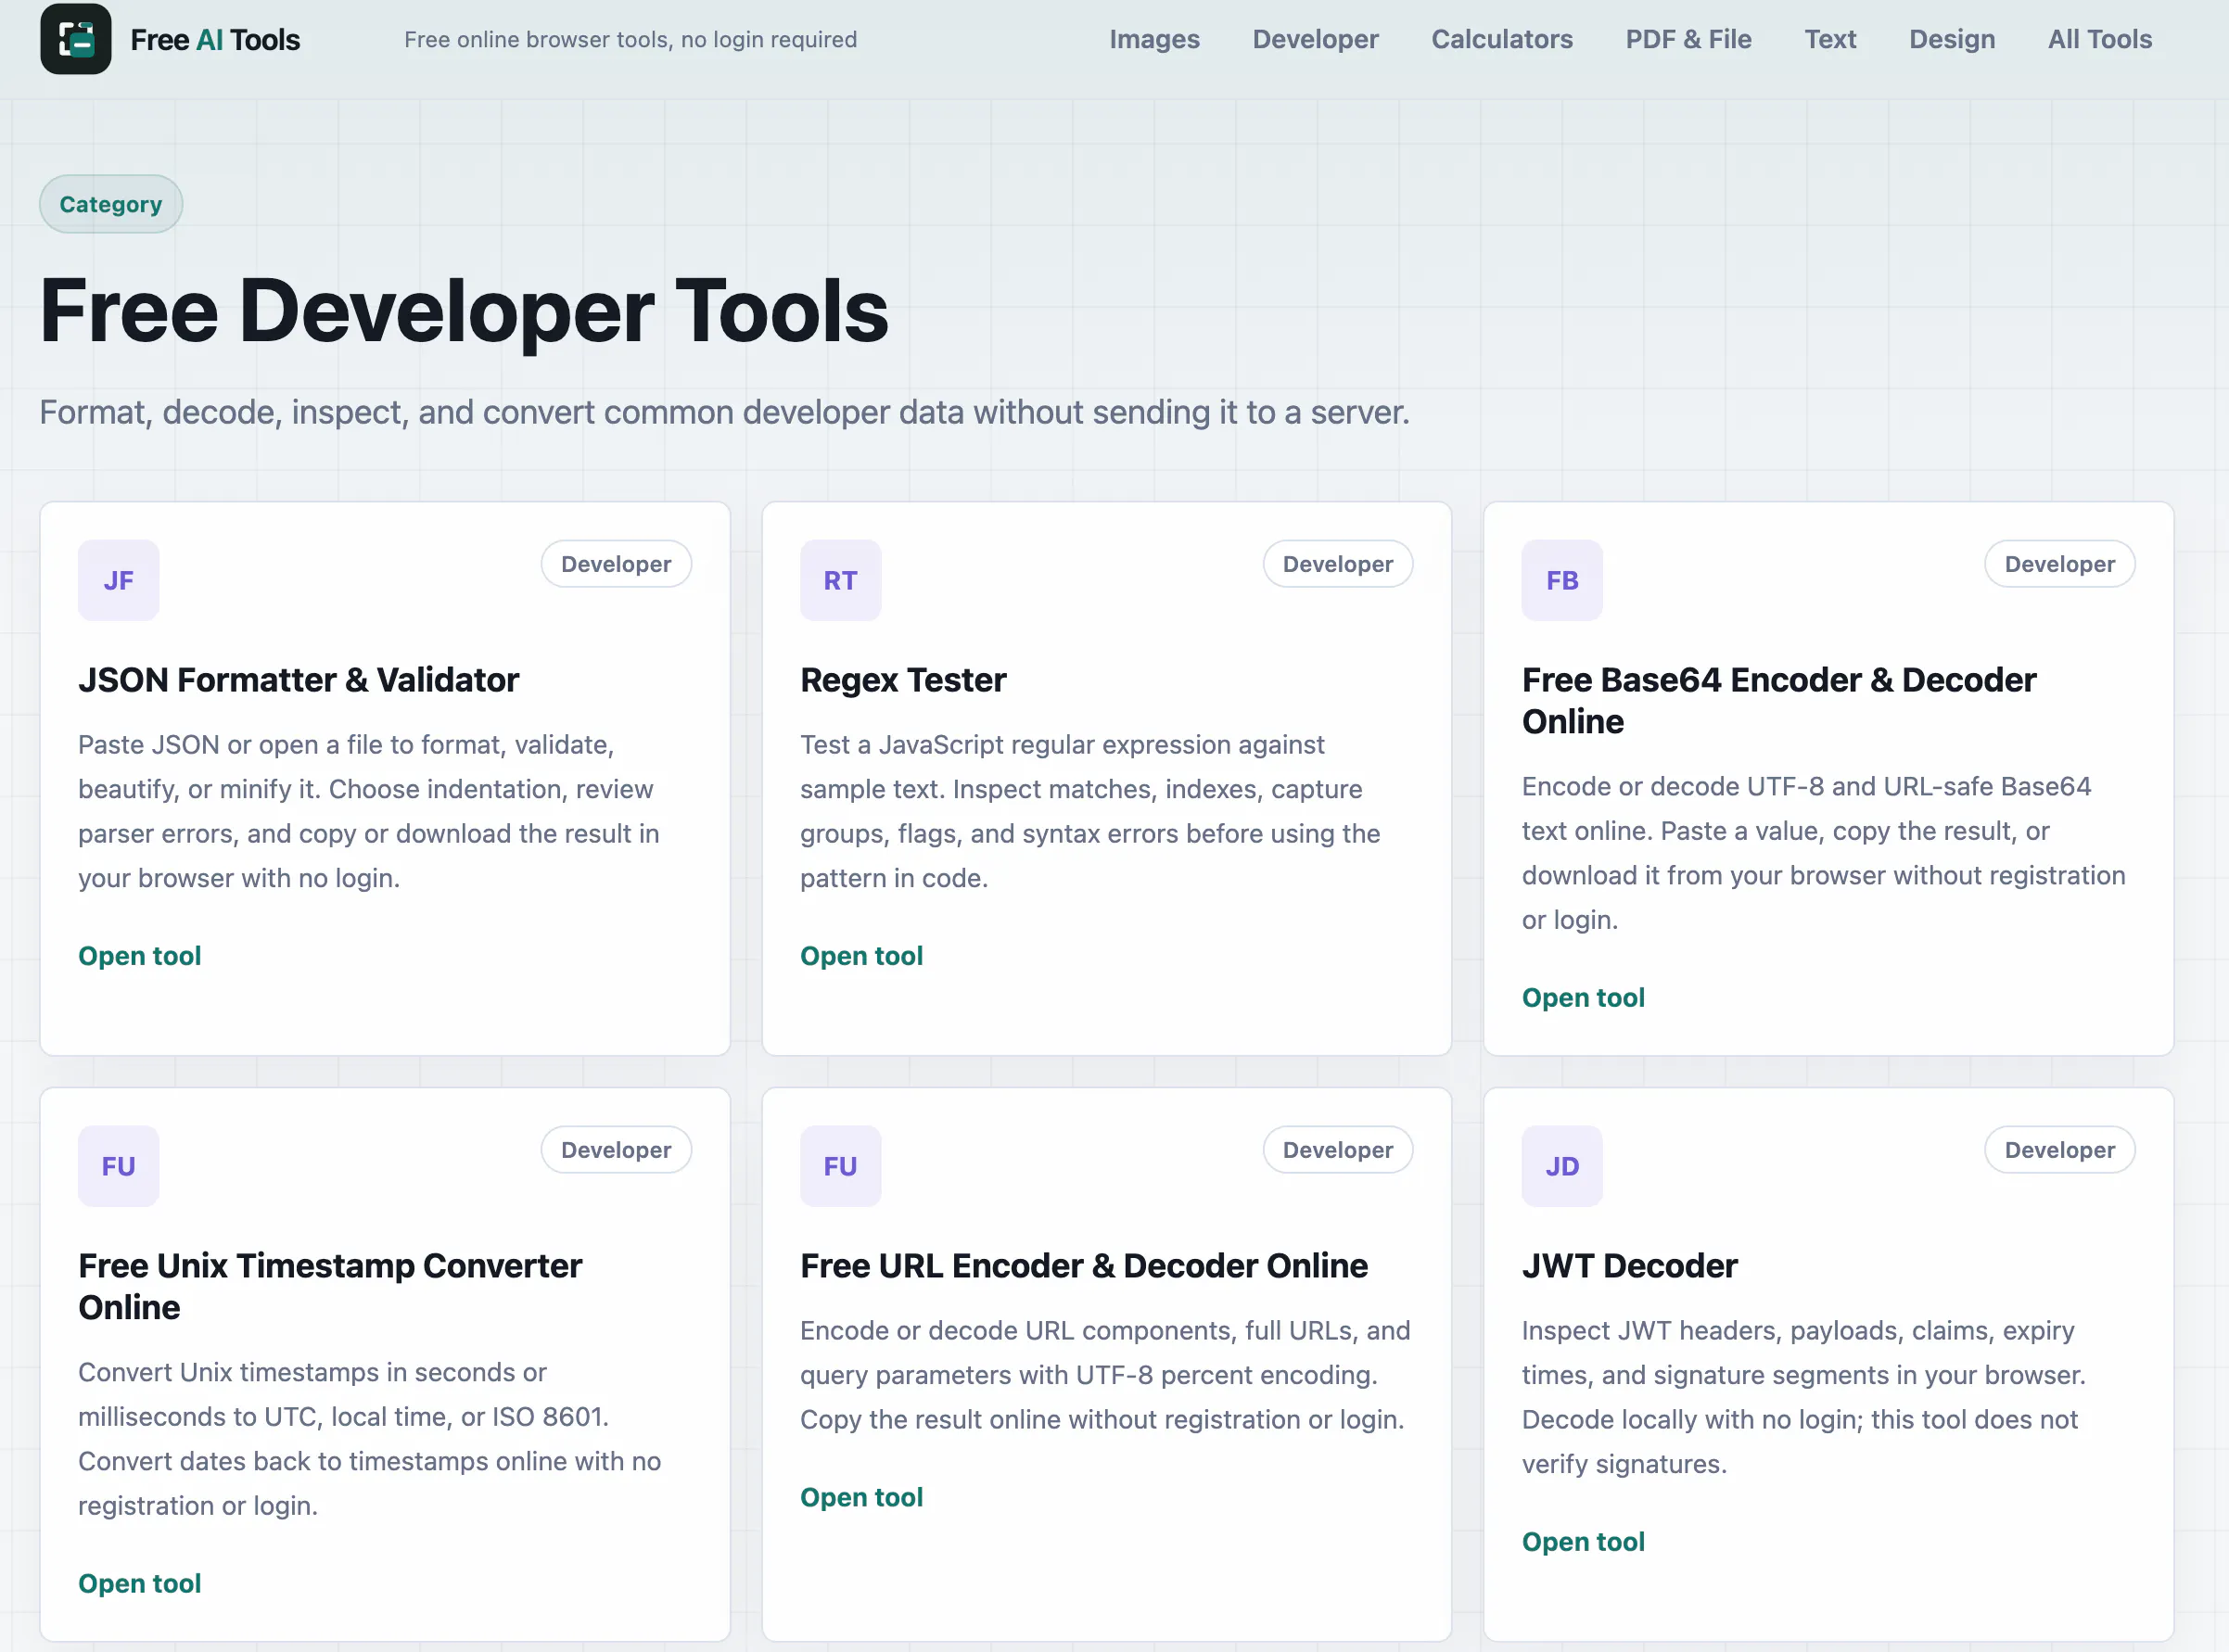This screenshot has height=1652, width=2229.
Task: Click the JF icon on JSON Formatter card
Action: coord(119,580)
